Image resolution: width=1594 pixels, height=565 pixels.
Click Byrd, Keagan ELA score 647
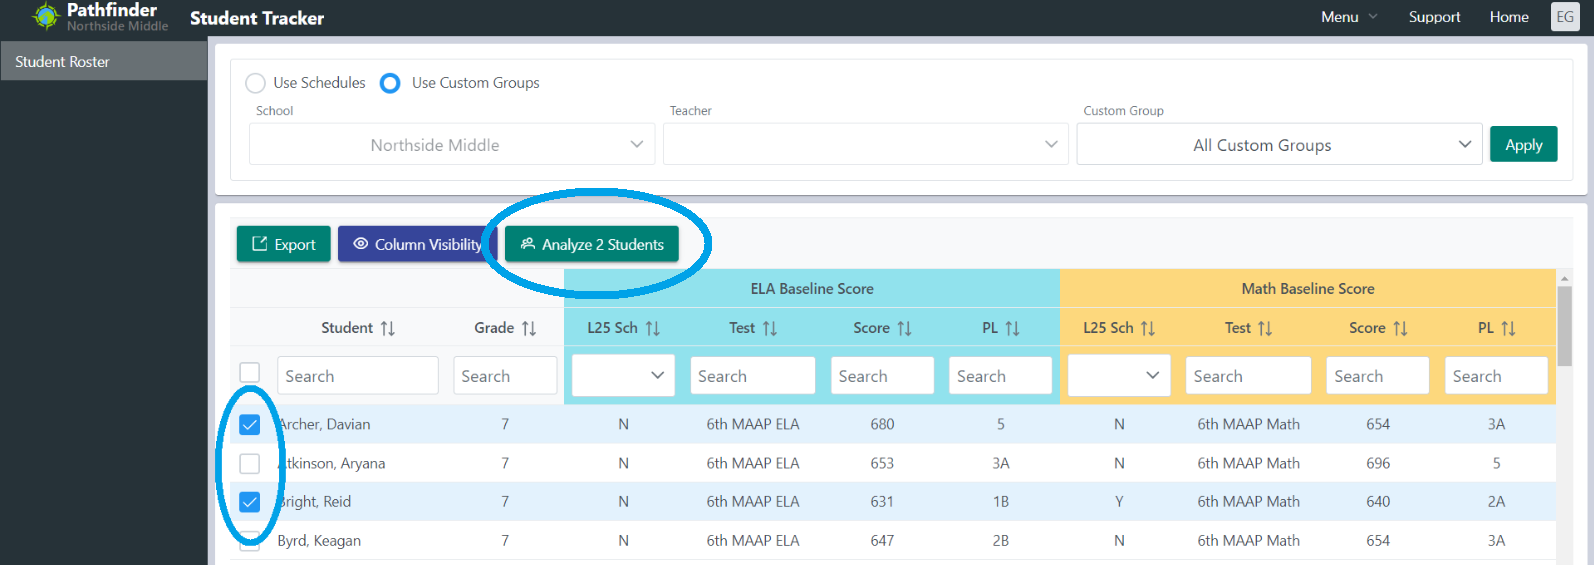click(882, 541)
